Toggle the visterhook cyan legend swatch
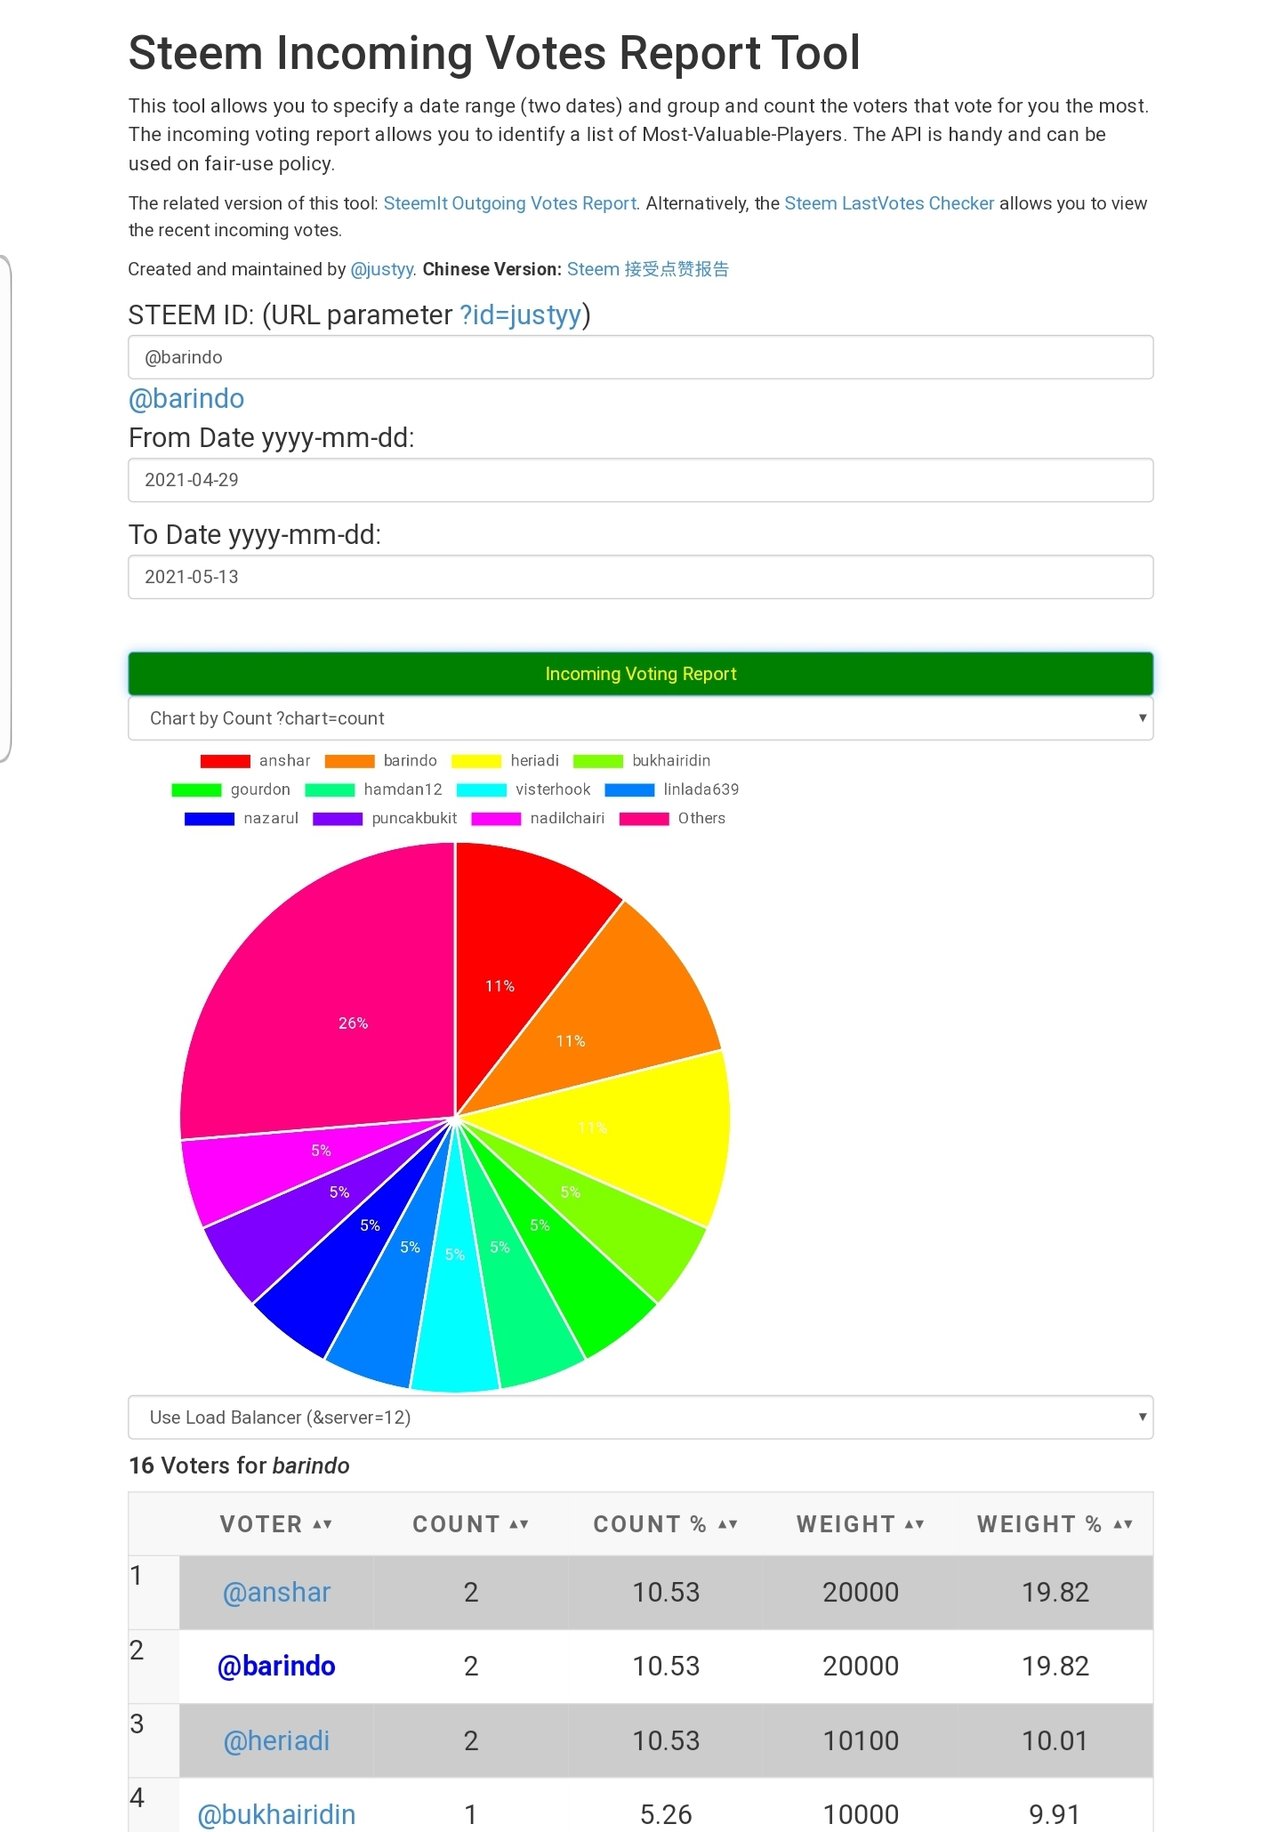 [x=481, y=790]
